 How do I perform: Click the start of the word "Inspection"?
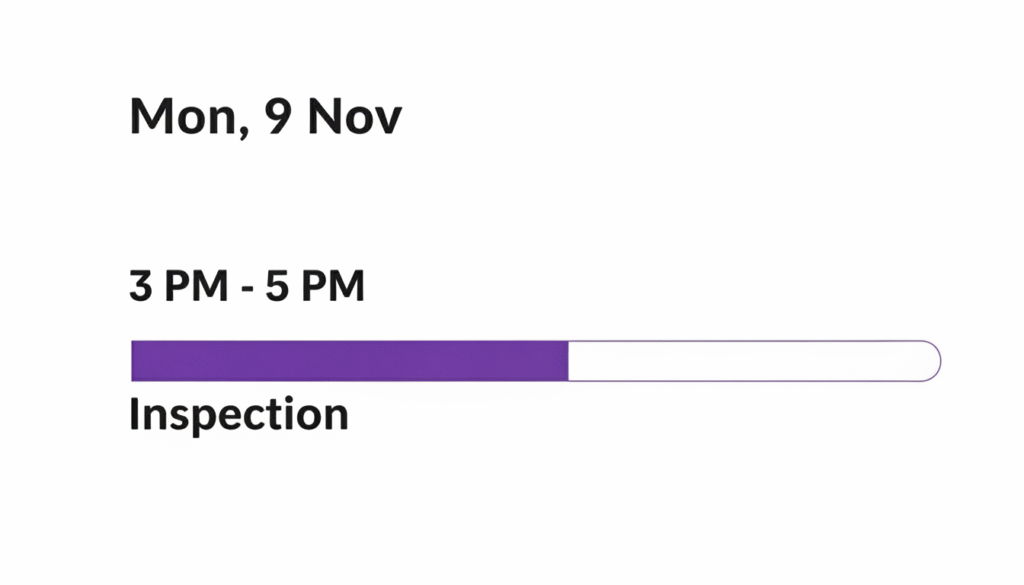135,415
